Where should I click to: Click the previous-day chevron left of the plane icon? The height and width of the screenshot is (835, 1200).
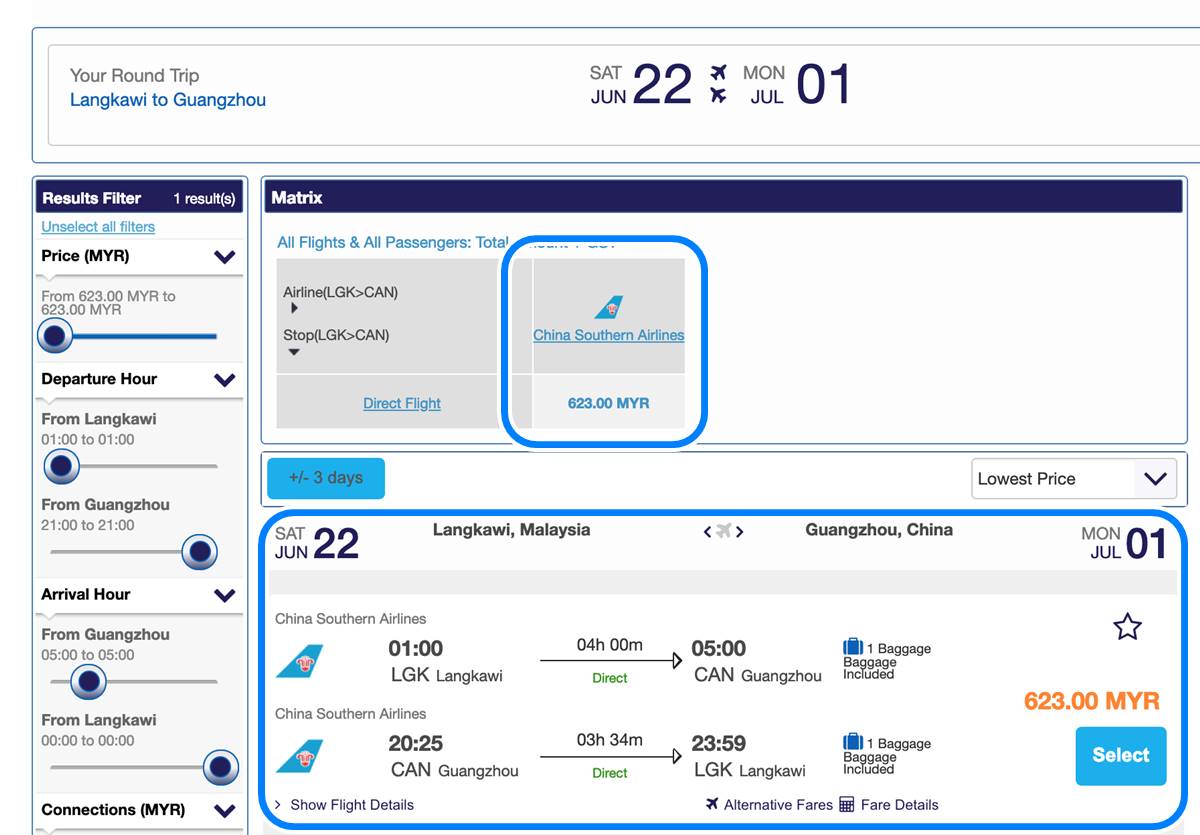708,531
